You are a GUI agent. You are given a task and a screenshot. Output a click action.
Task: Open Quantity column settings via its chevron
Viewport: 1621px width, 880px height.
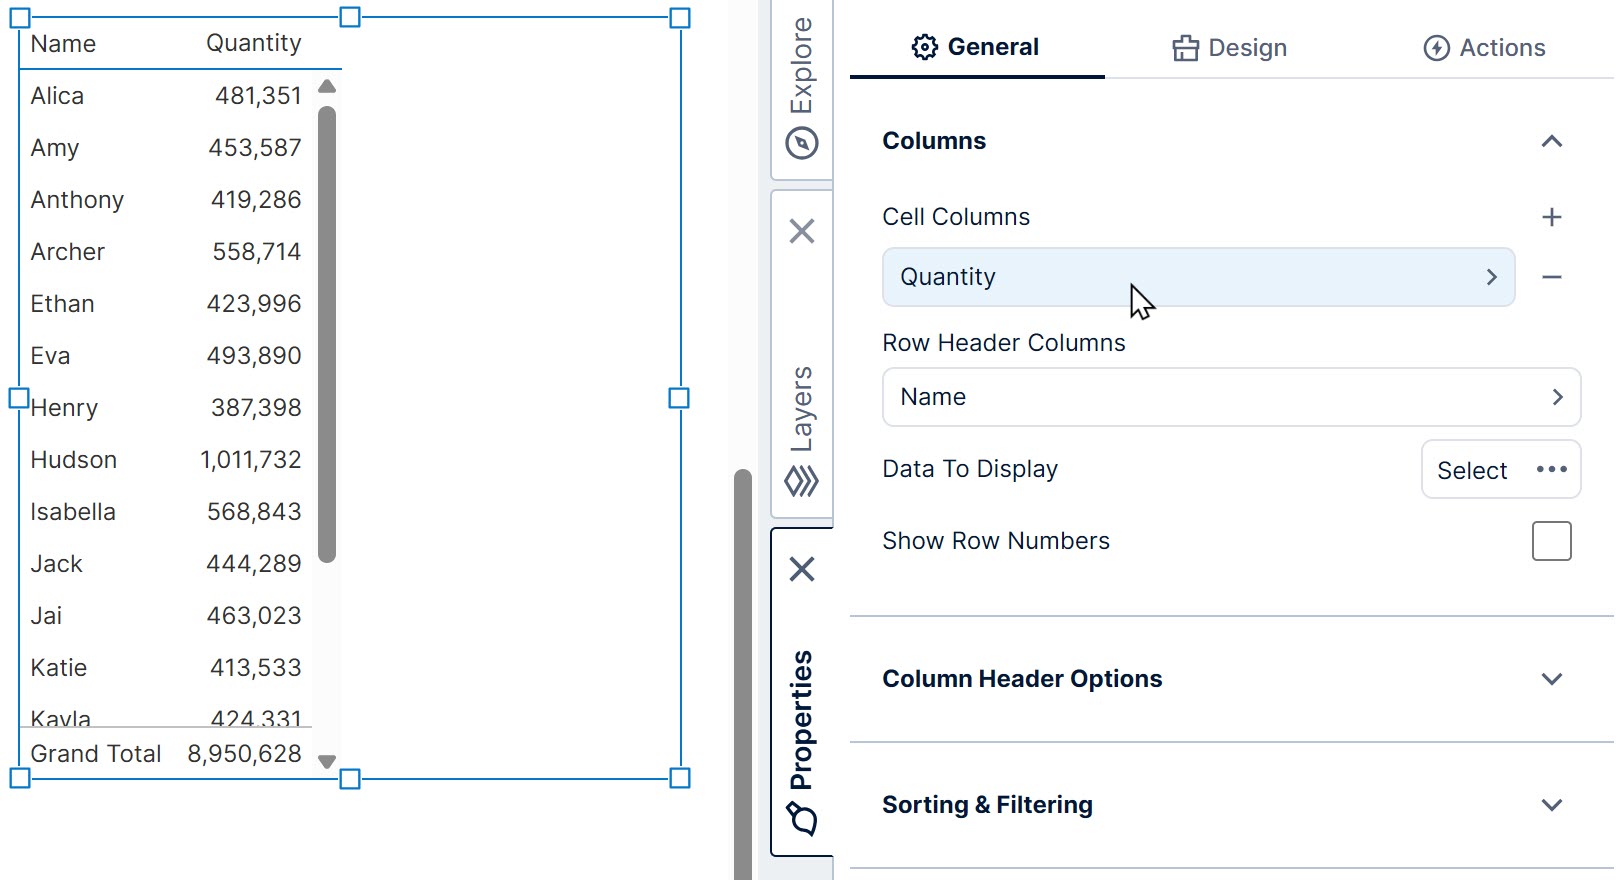click(1491, 277)
